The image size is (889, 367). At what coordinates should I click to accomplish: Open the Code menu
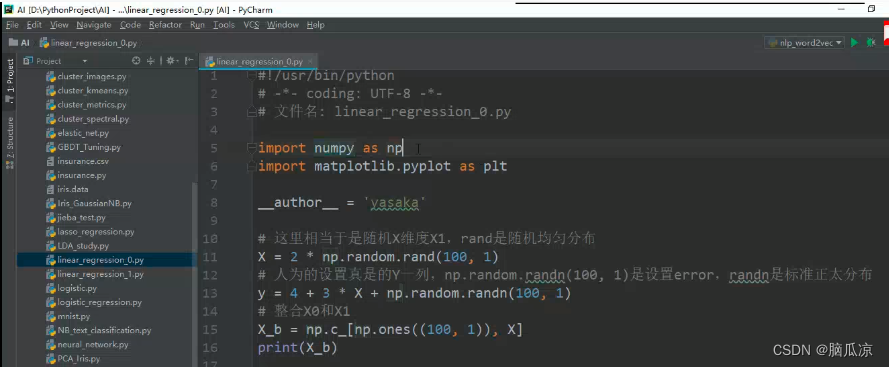(130, 25)
